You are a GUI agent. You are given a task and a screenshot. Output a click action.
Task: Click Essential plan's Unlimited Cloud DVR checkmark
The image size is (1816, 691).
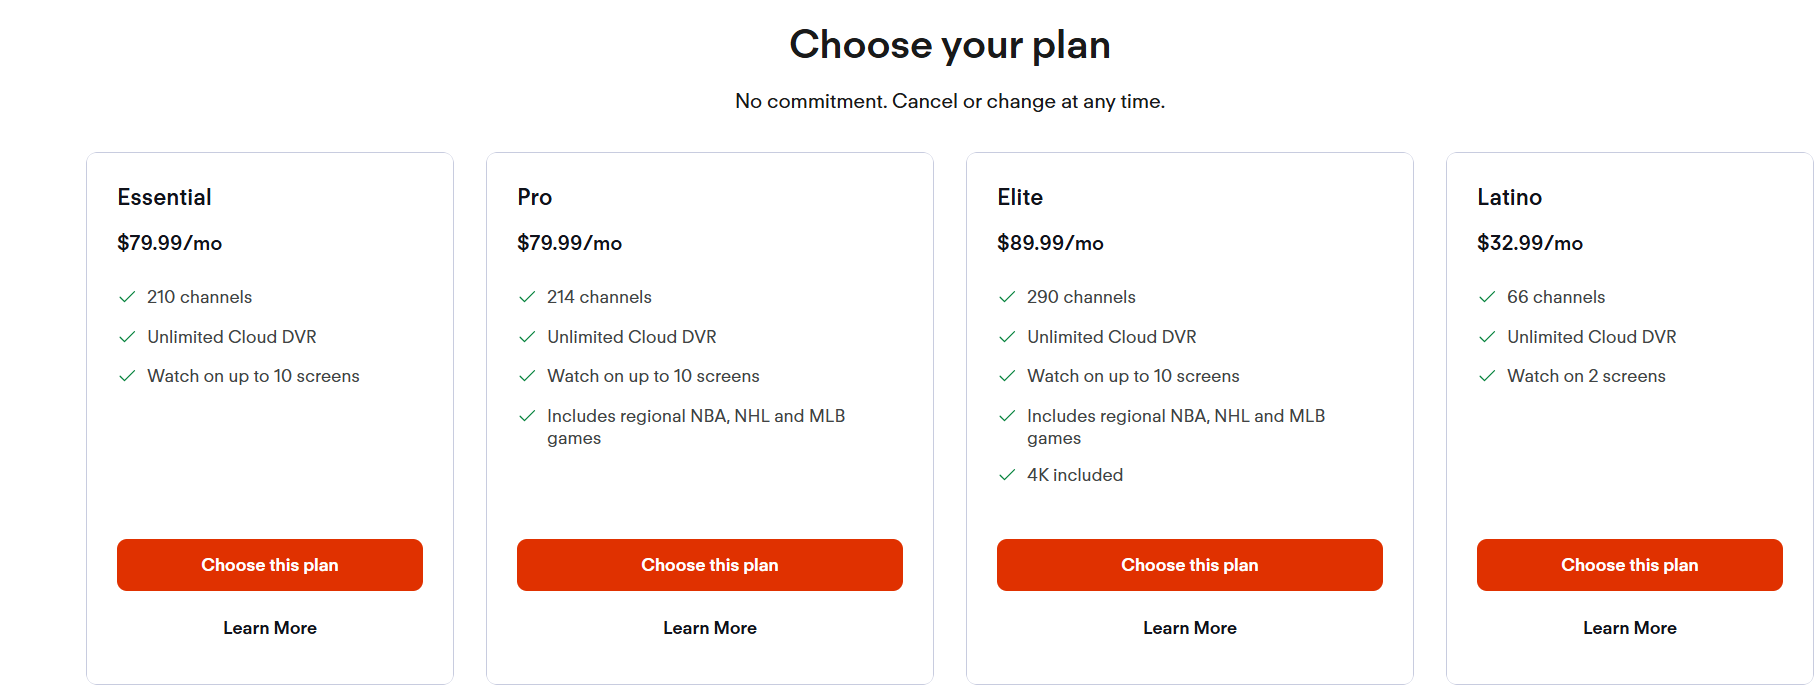pyautogui.click(x=127, y=337)
